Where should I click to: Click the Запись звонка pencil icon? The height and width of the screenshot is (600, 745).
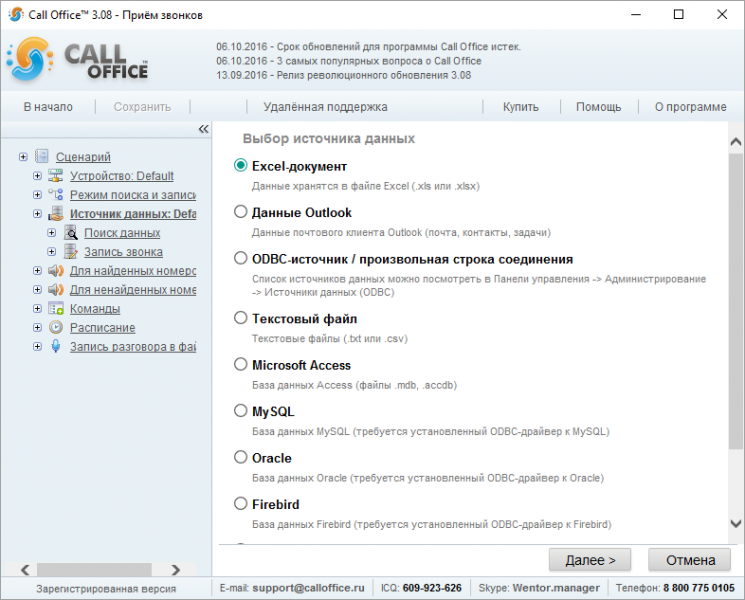(70, 251)
